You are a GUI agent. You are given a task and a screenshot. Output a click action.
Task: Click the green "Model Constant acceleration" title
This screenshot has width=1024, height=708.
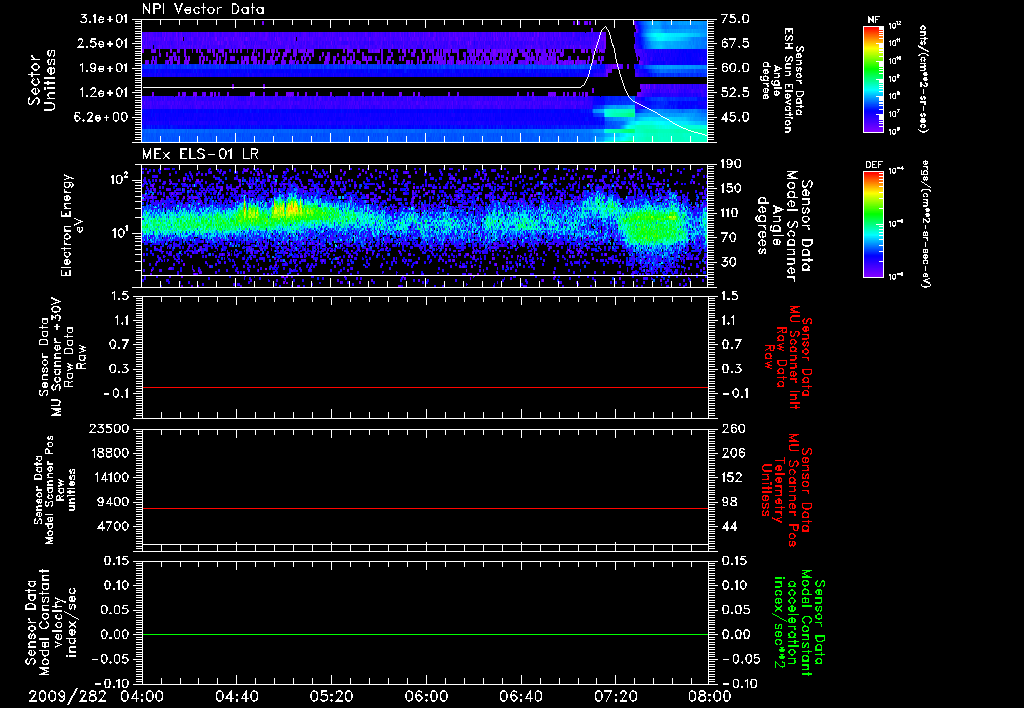point(798,622)
